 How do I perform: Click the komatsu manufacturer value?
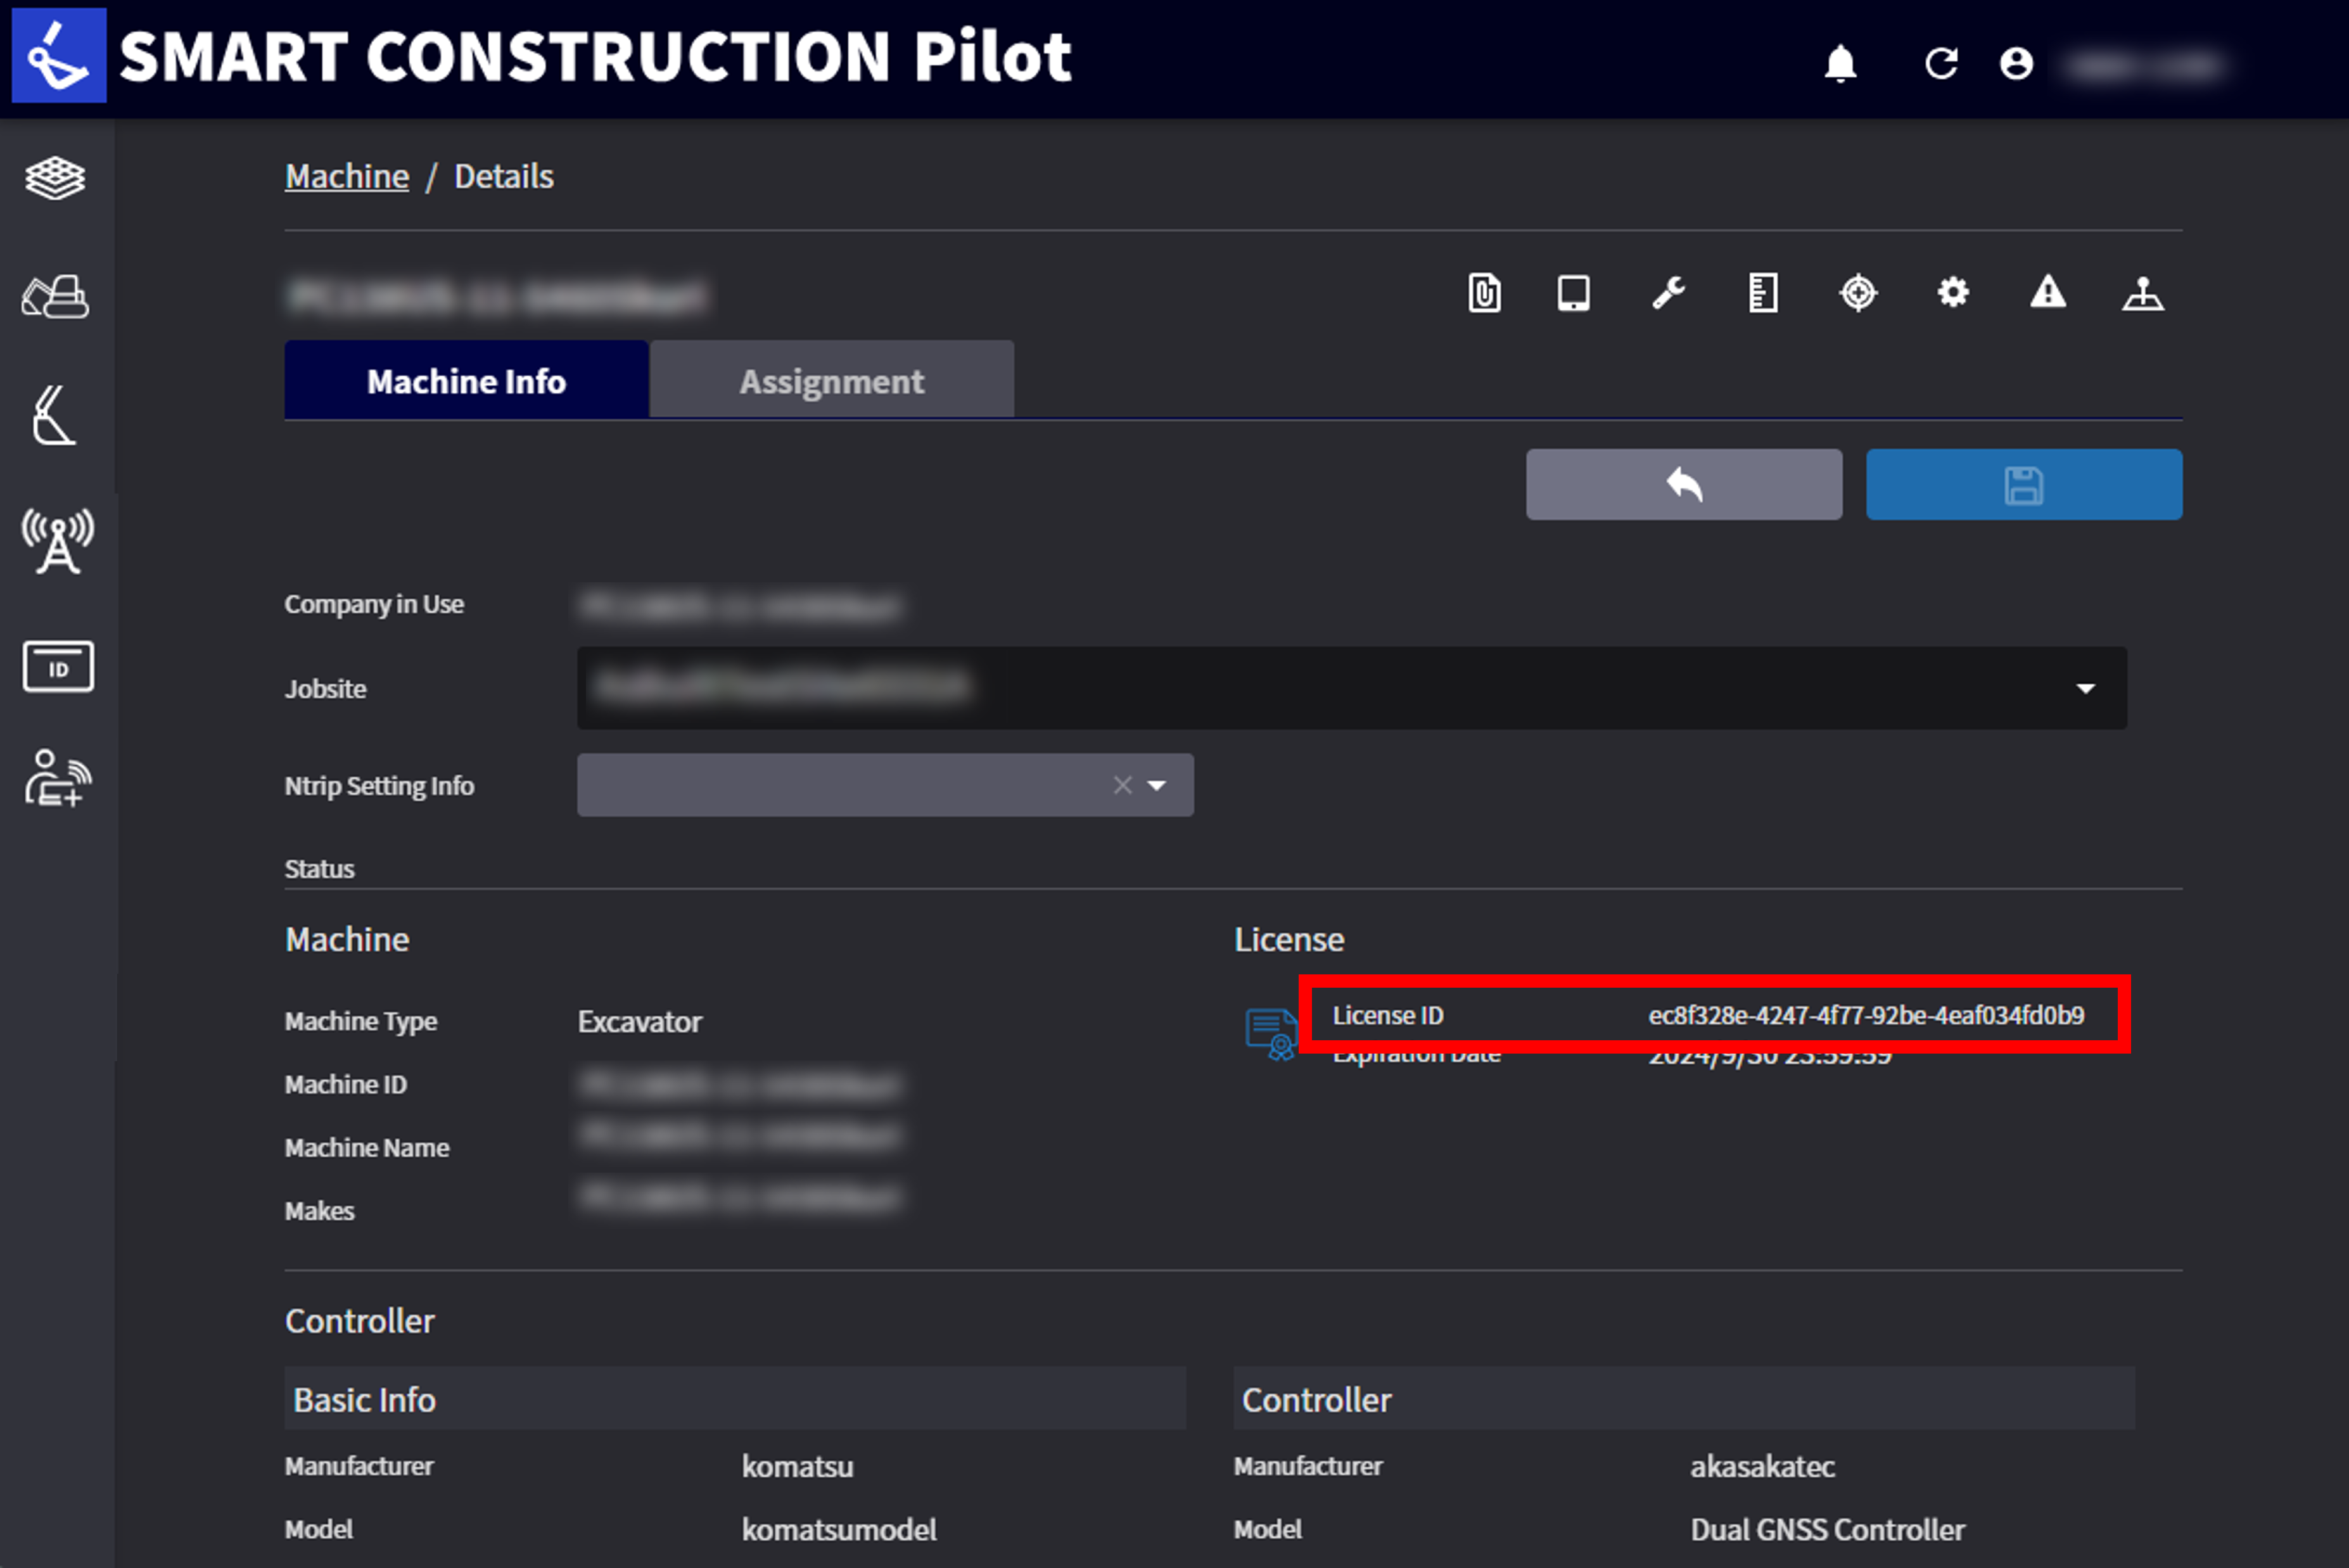[797, 1466]
